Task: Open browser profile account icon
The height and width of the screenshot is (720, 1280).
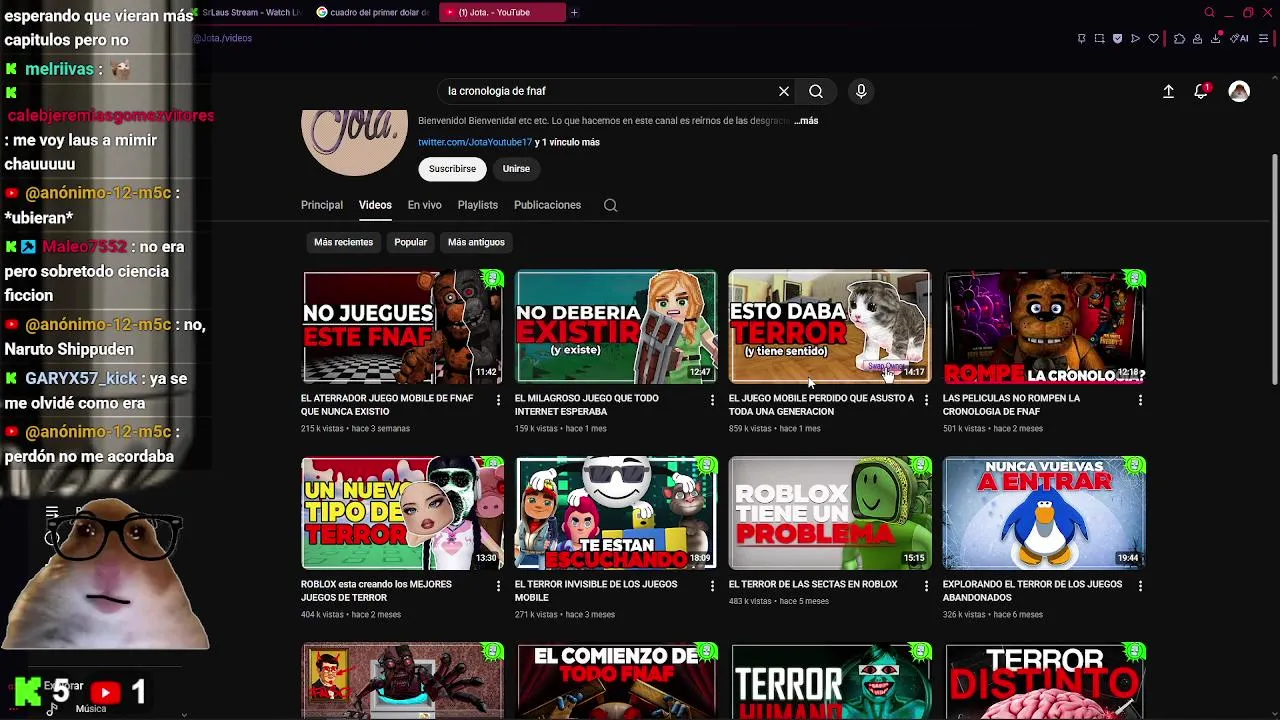Action: [1197, 39]
